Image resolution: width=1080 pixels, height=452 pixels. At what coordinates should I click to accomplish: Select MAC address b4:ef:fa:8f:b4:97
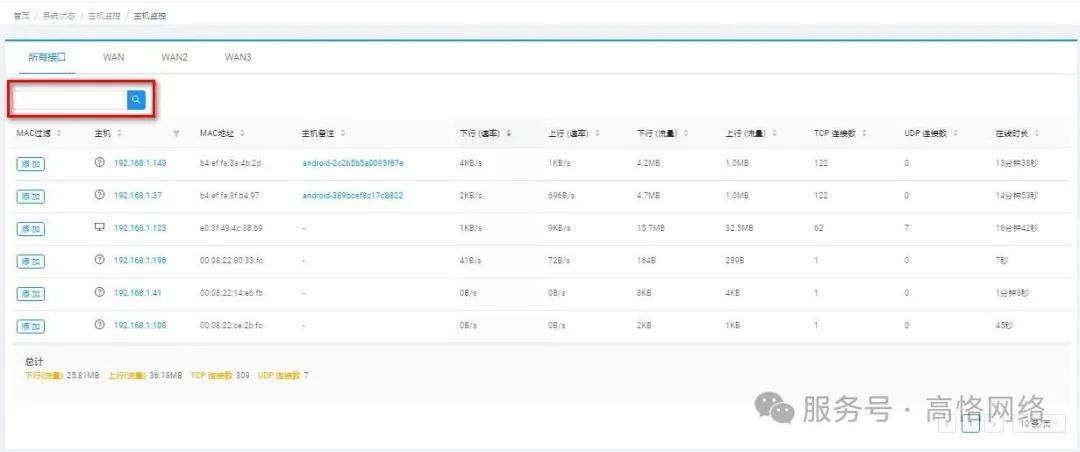click(x=230, y=196)
